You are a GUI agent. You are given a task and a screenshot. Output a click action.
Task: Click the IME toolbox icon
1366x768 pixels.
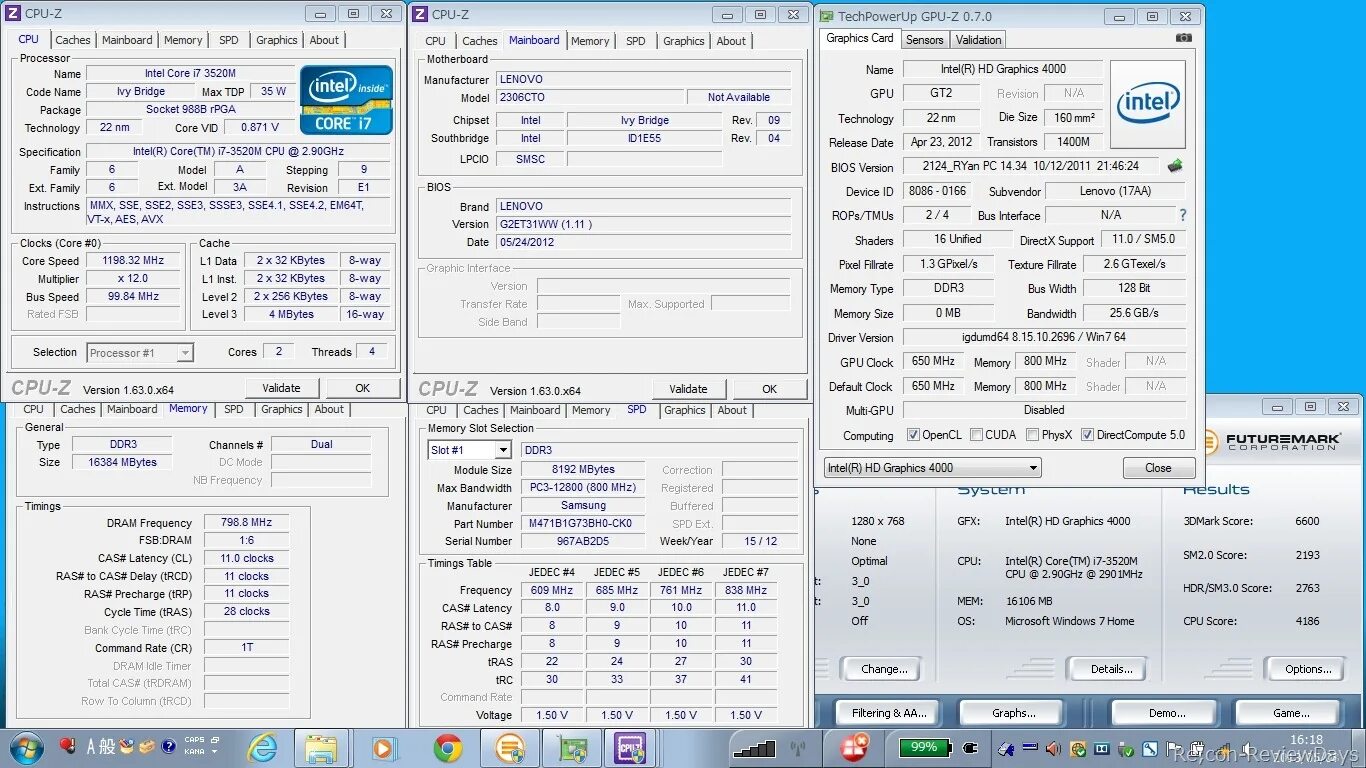(x=147, y=746)
